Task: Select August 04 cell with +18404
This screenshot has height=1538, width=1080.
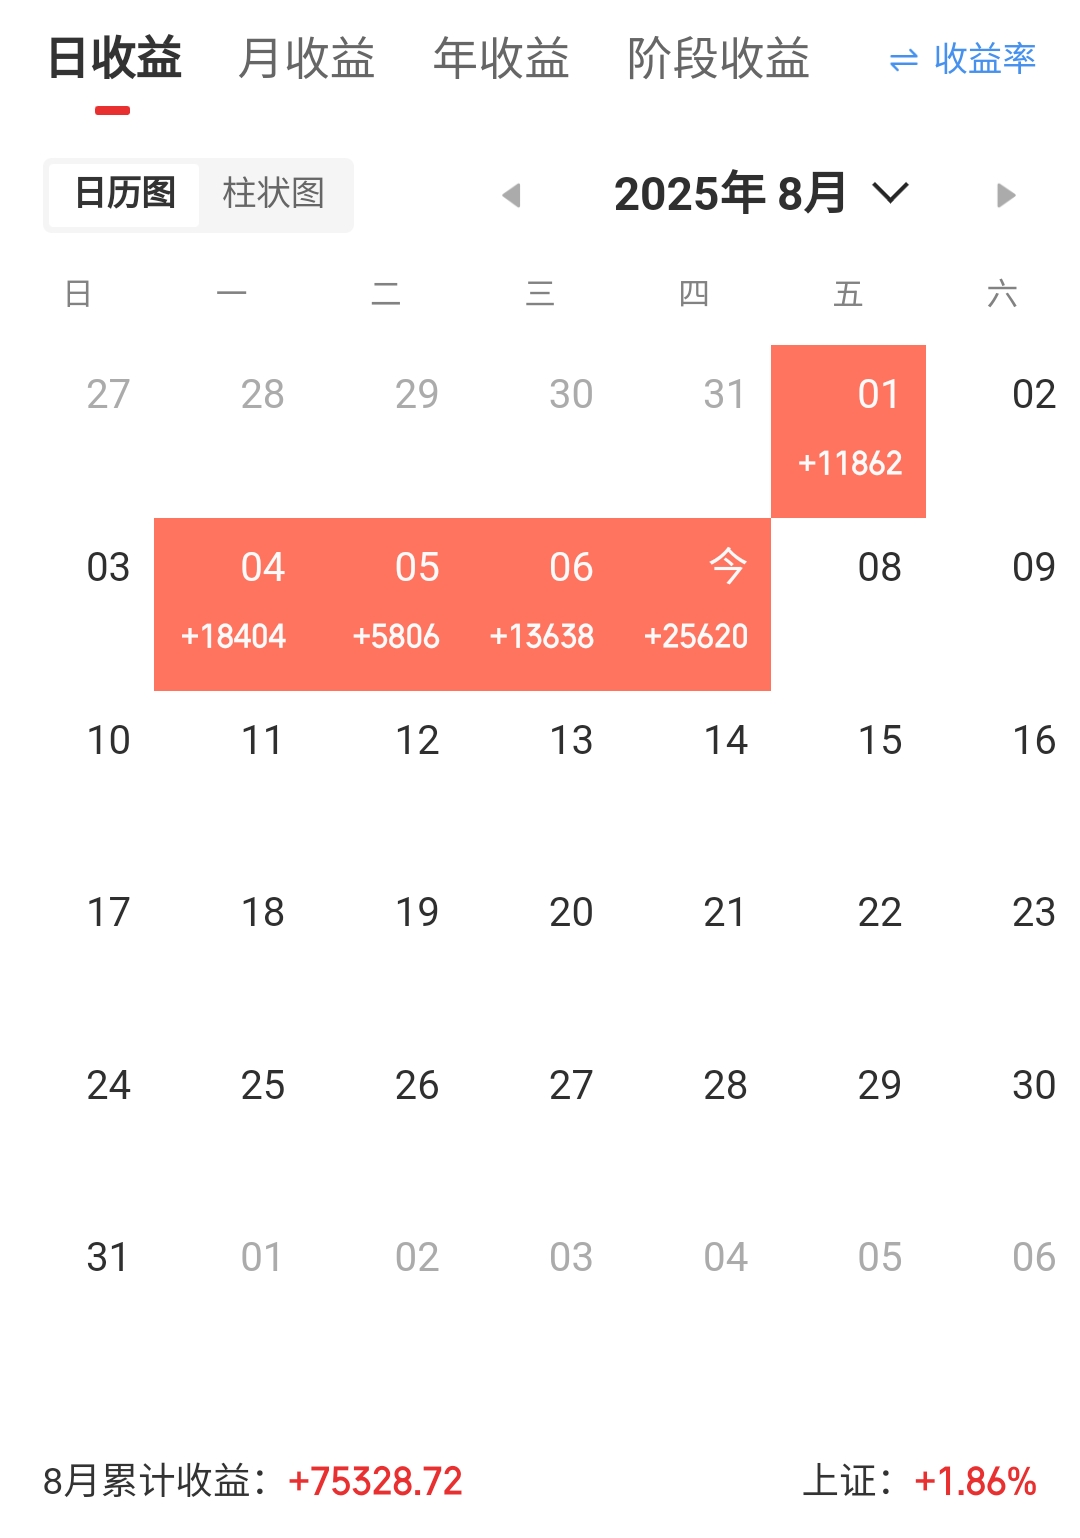Action: click(x=232, y=604)
